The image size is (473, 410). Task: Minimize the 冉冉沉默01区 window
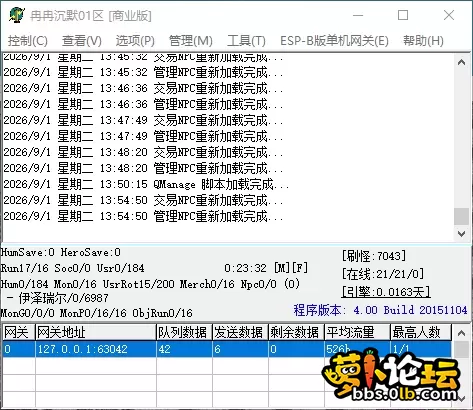click(x=358, y=15)
